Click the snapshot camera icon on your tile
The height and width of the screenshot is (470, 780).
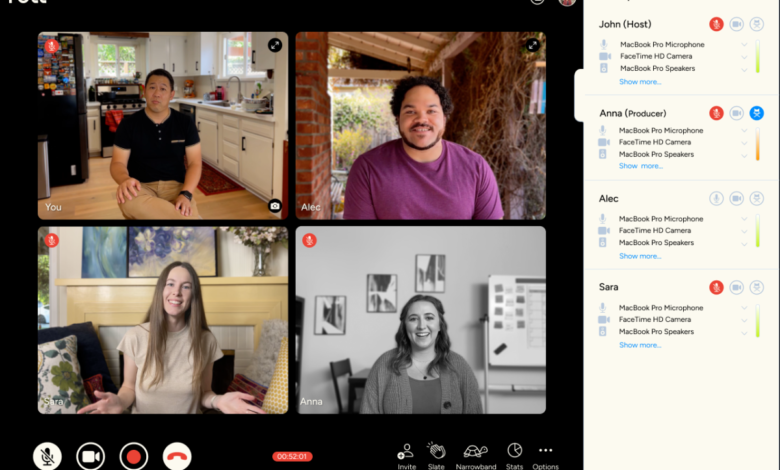[x=275, y=205]
